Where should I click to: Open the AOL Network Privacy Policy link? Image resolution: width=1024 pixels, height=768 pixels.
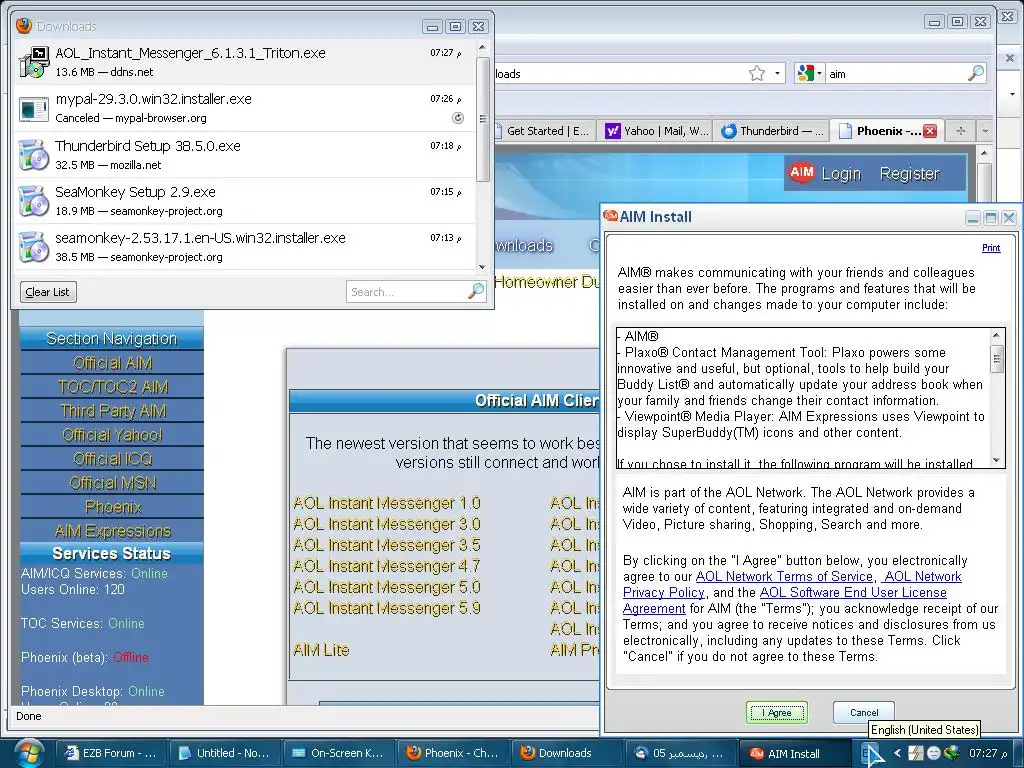[664, 592]
